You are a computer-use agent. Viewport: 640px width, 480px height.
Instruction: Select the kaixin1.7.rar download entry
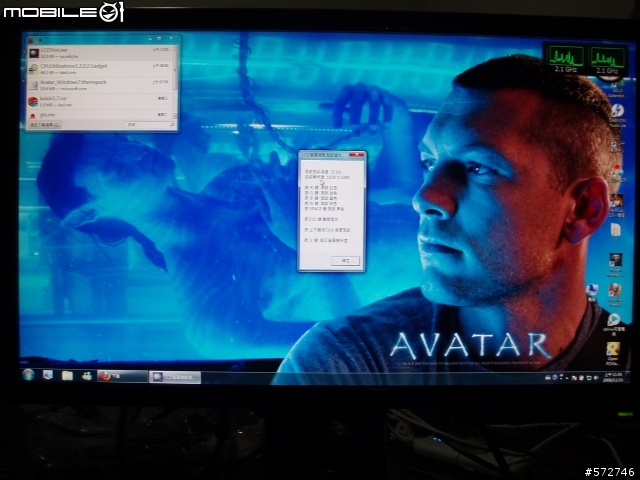[100, 101]
